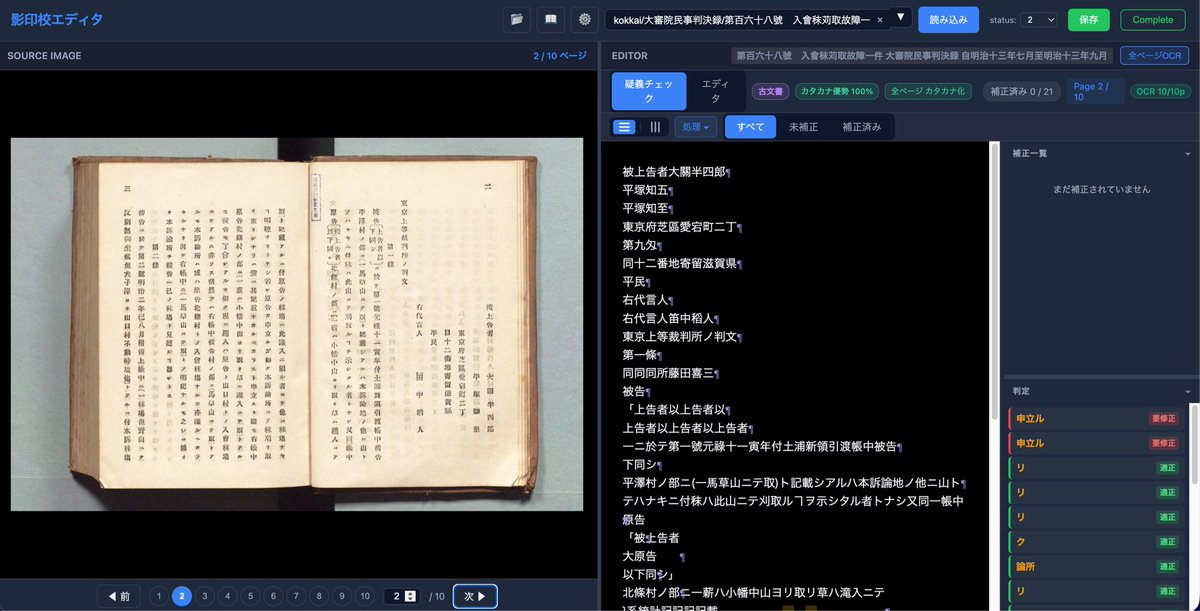Adjust the page number stepper field
This screenshot has height=611, width=1200.
pyautogui.click(x=403, y=596)
